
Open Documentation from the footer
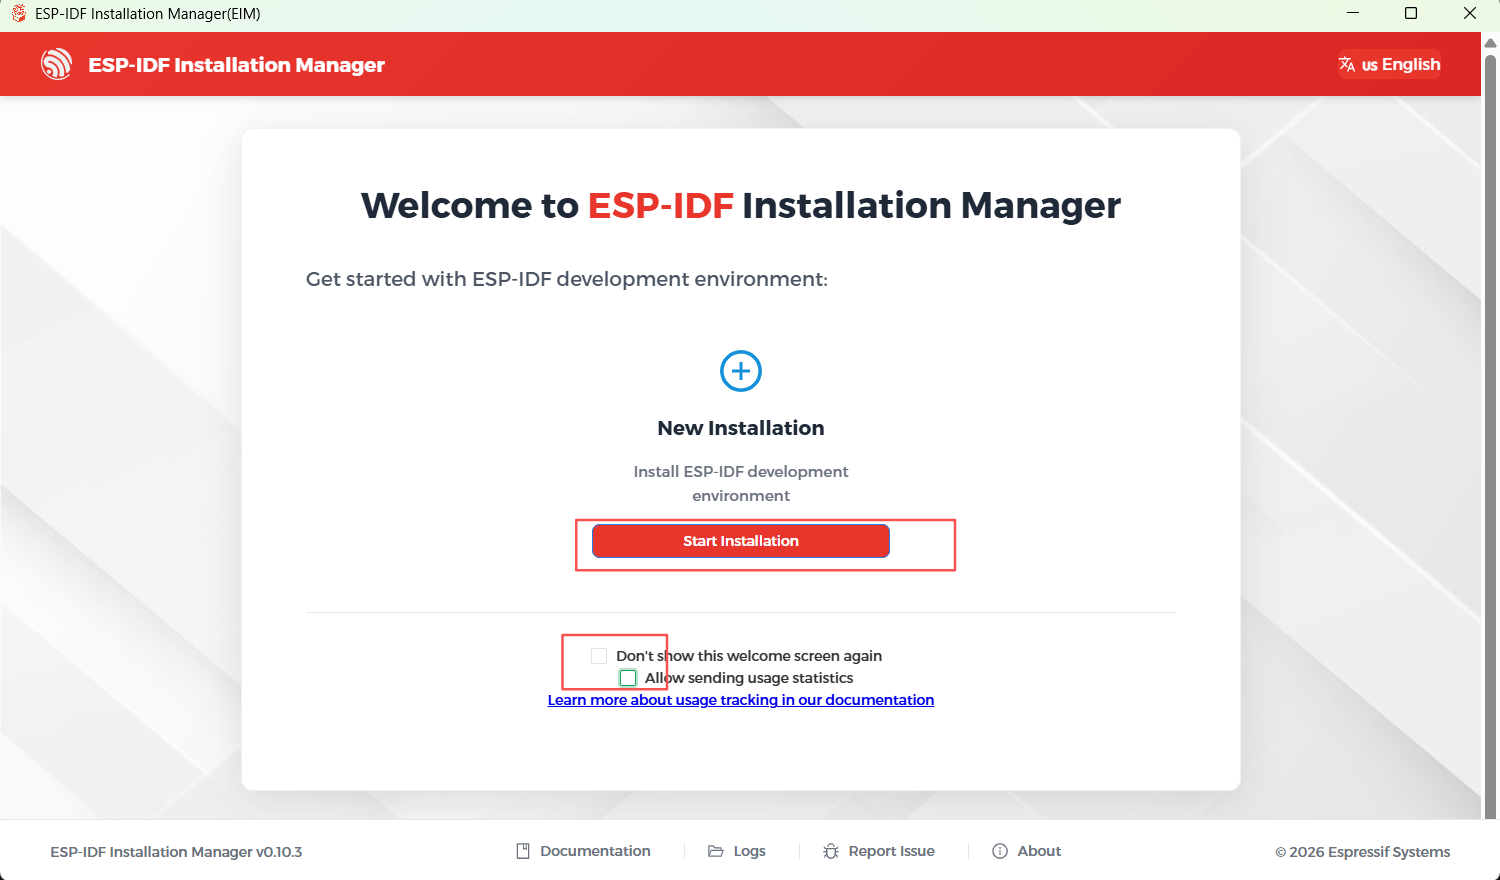[584, 851]
